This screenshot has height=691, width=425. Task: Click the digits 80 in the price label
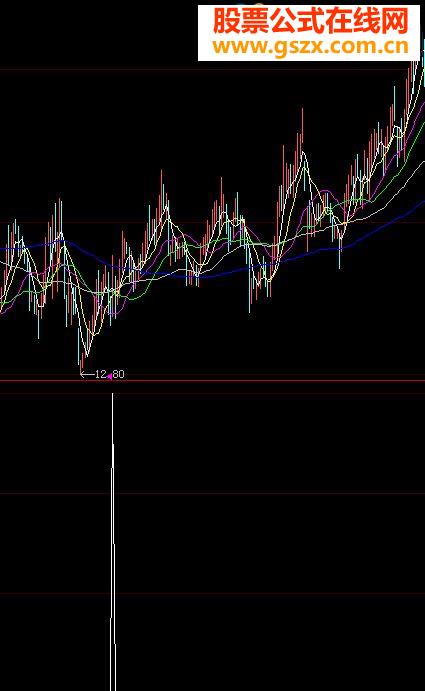tap(119, 374)
